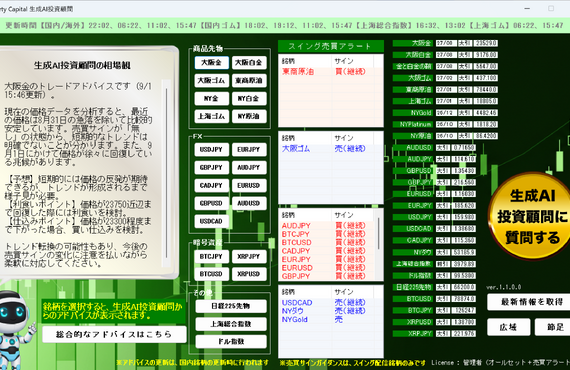Click the 生成AI投資顧問の相場観 heading

click(x=82, y=65)
